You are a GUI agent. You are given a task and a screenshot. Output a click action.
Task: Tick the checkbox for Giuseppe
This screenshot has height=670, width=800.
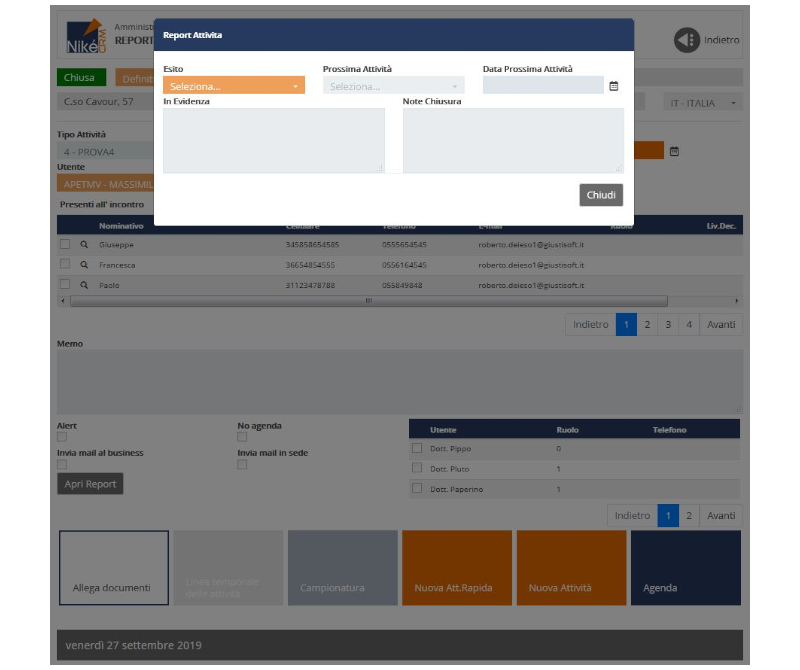[65, 244]
